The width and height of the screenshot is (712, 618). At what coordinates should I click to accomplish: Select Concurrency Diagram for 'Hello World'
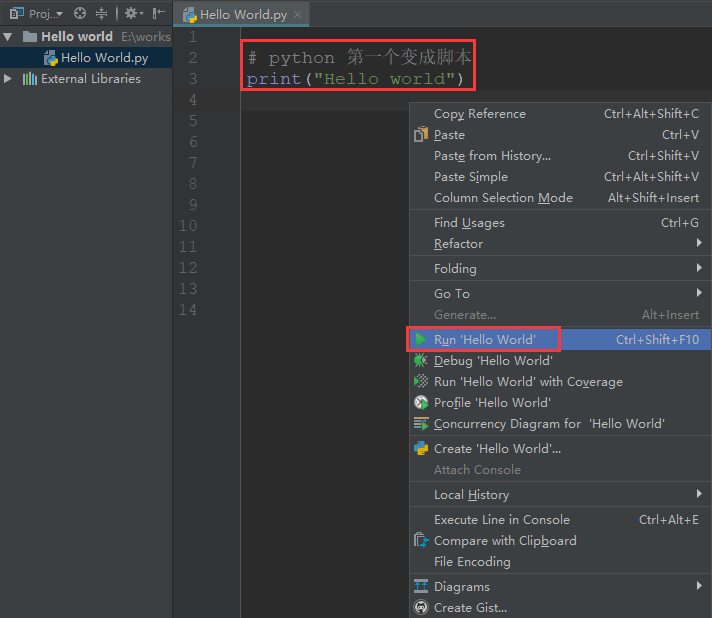pyautogui.click(x=560, y=423)
